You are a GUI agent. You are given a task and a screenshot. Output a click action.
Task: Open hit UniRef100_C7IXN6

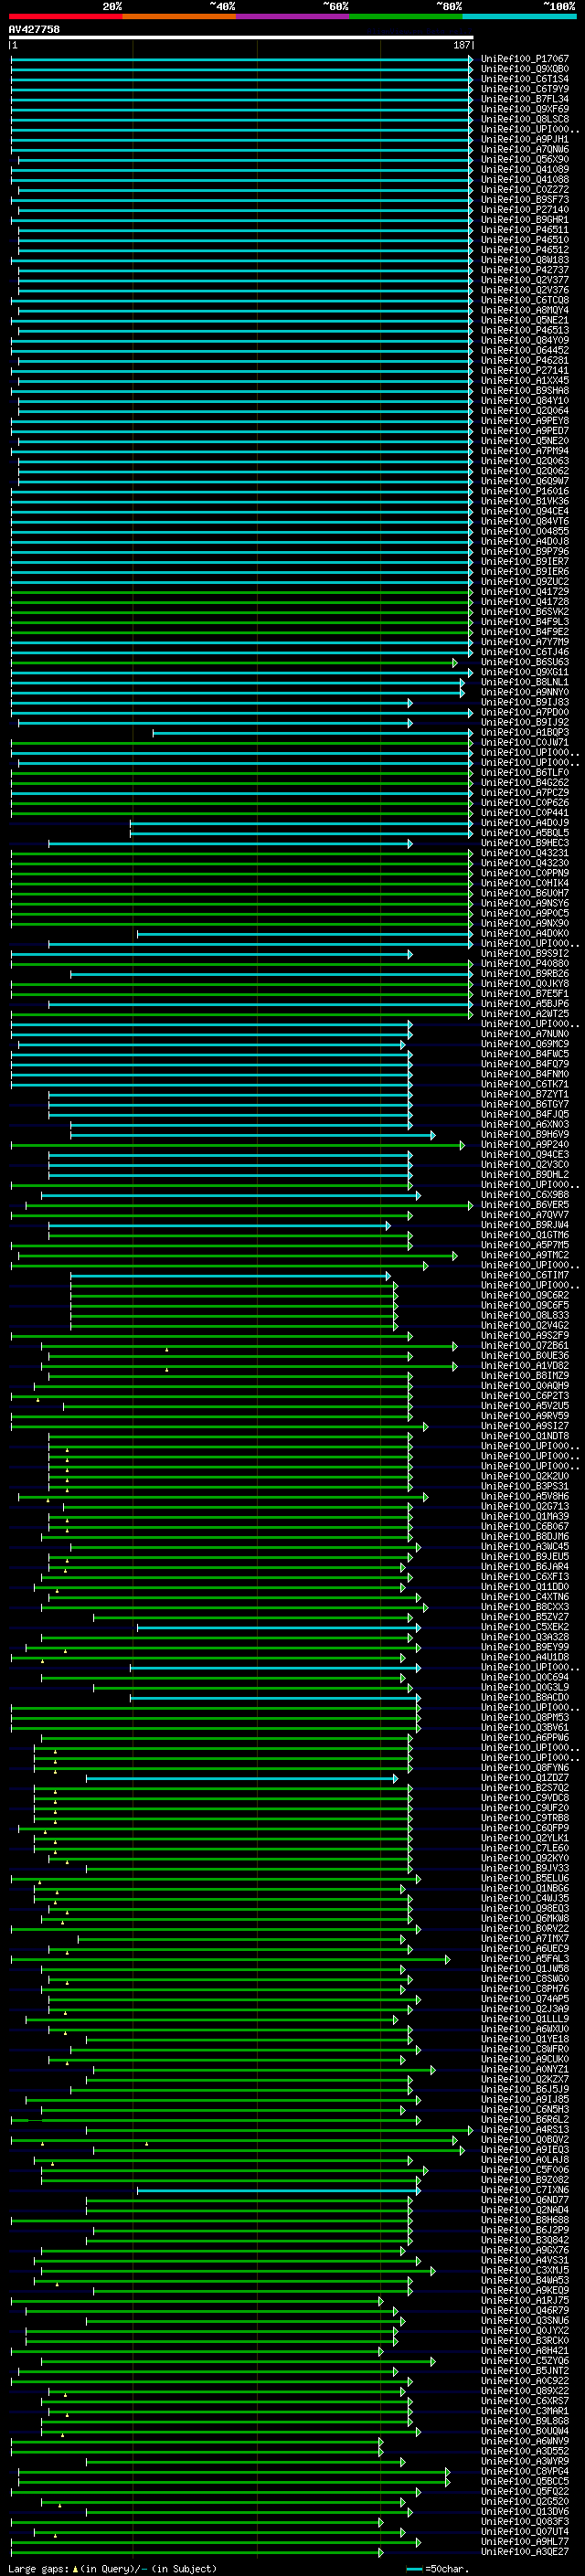point(524,2190)
